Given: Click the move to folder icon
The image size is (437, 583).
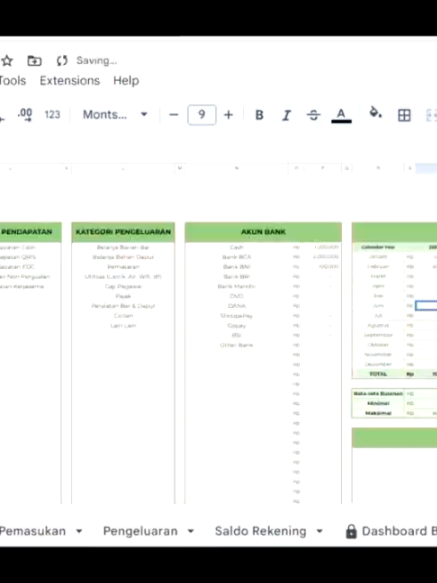Looking at the screenshot, I should [34, 61].
